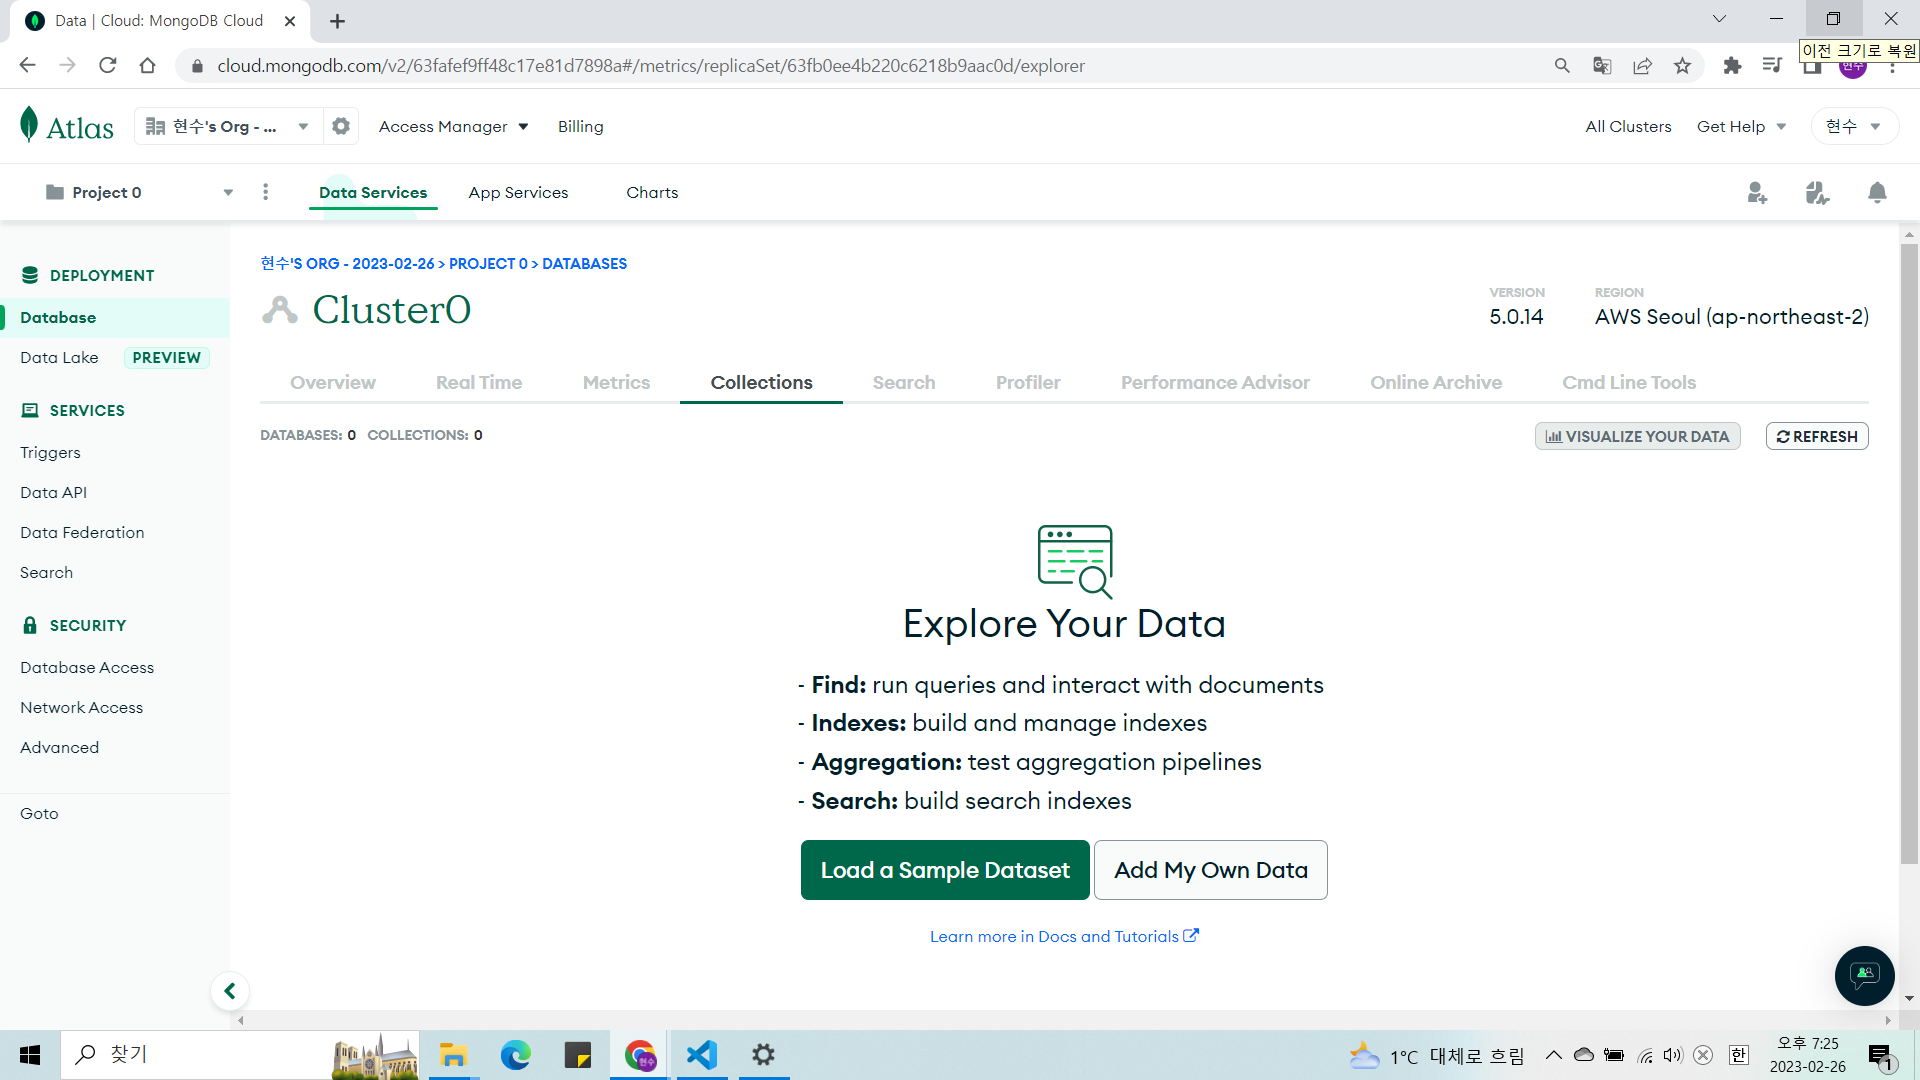Viewport: 1920px width, 1080px height.
Task: Open Data Federation in sidebar
Action: (x=82, y=533)
